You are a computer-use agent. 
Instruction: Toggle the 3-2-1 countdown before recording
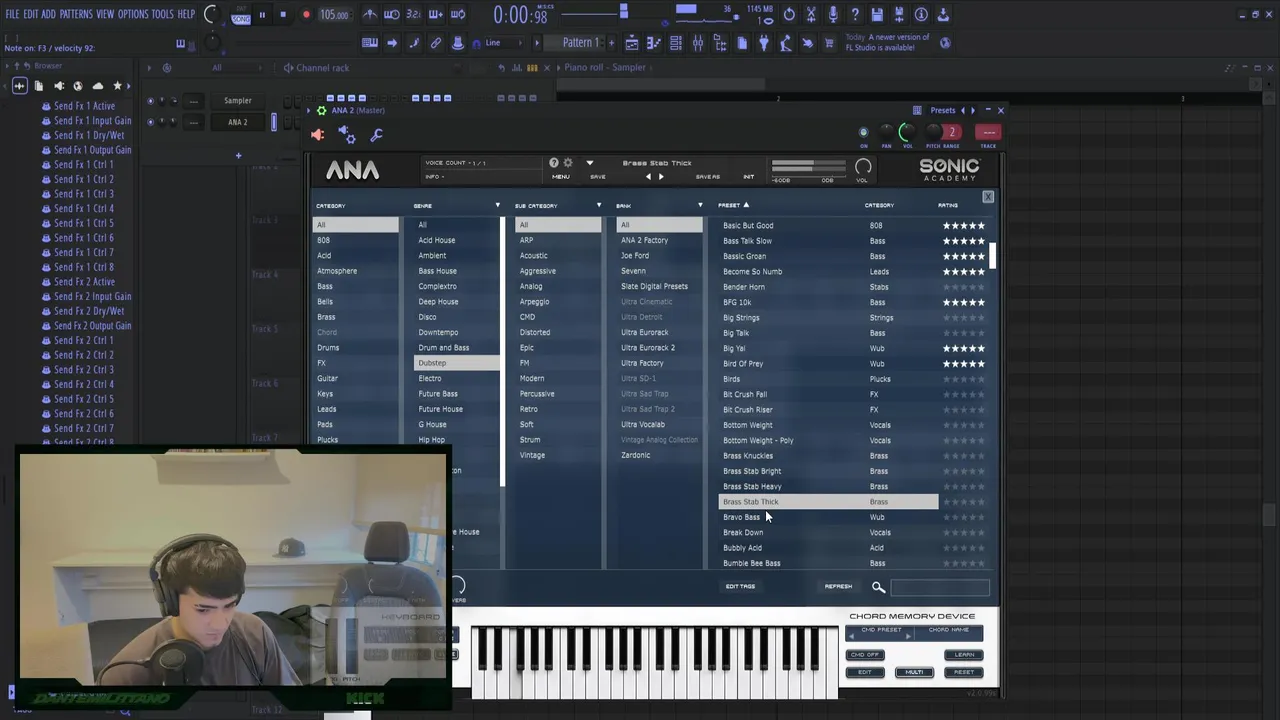[413, 15]
